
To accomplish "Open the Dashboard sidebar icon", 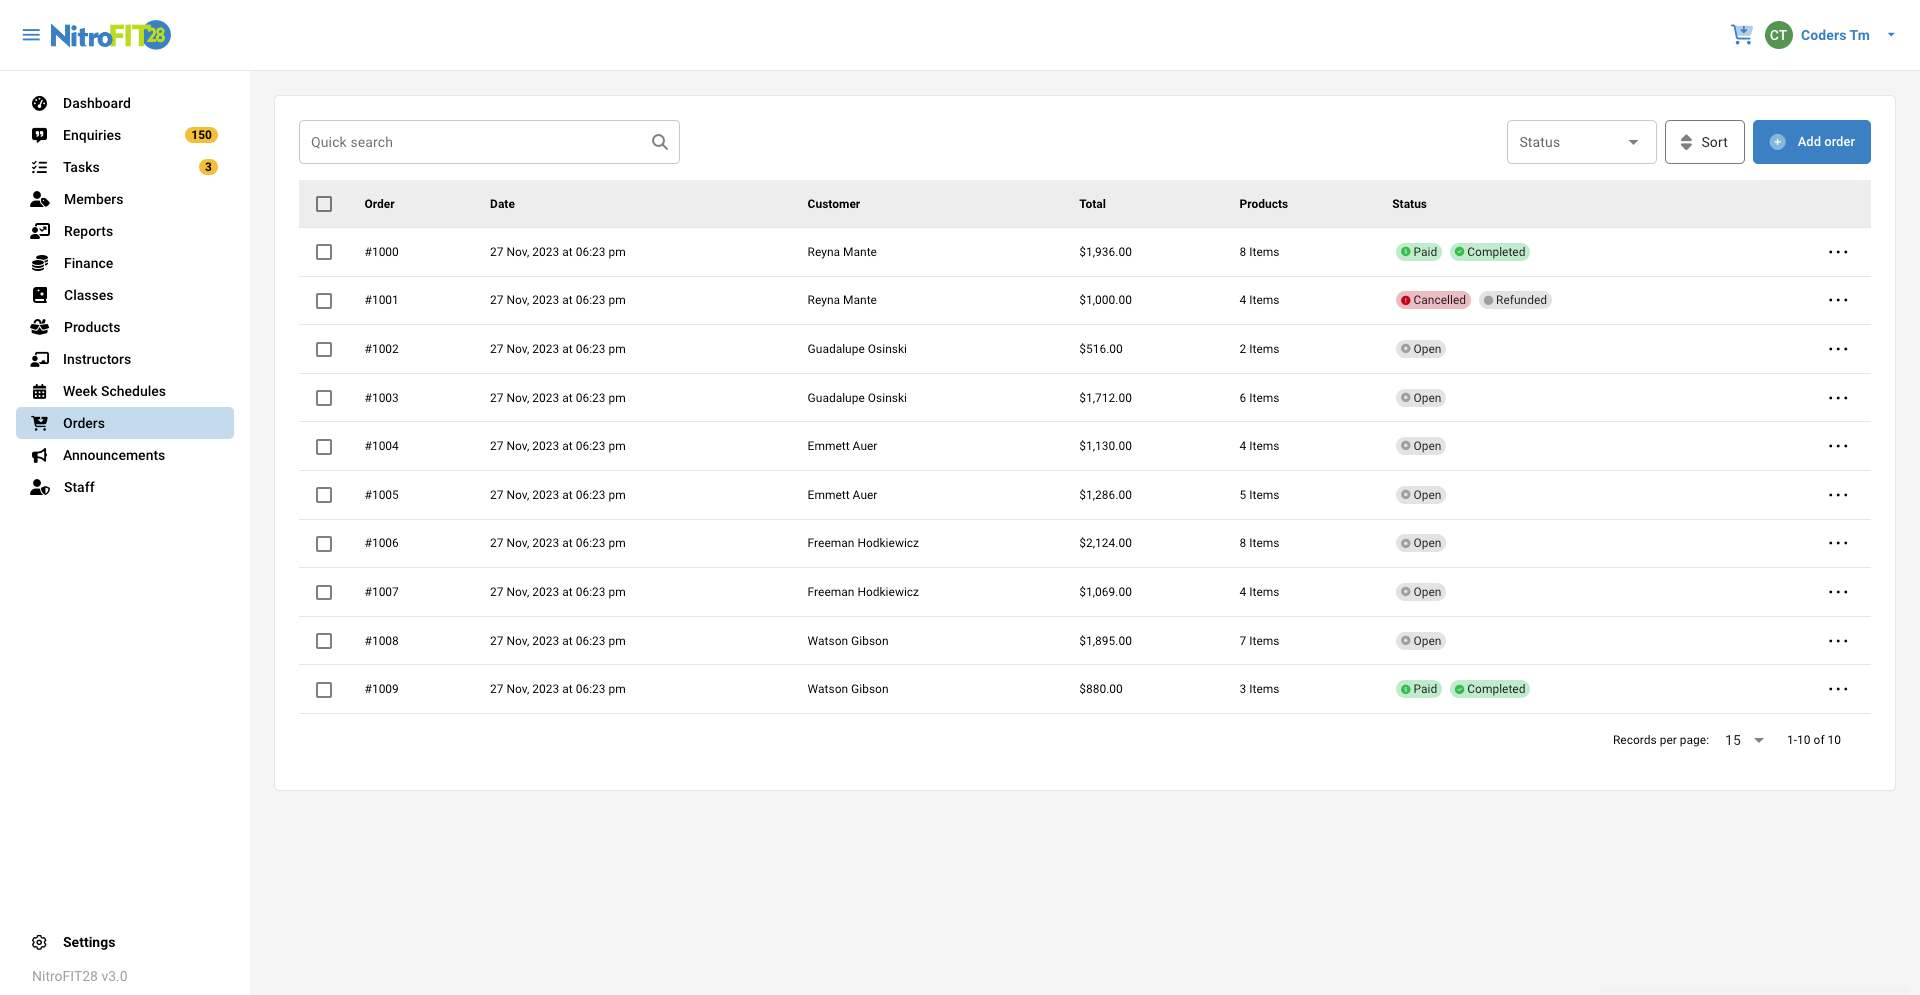I will click(x=39, y=103).
